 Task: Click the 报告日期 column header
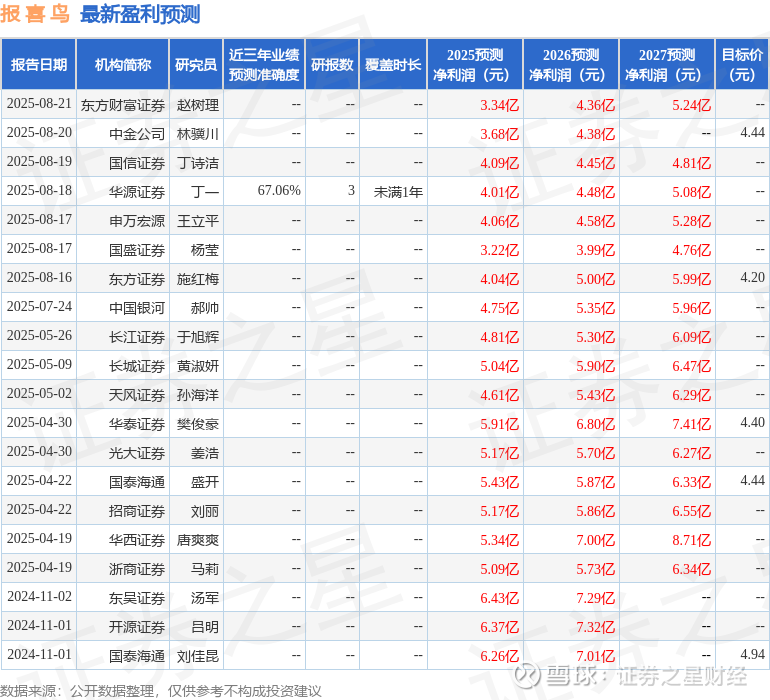(x=39, y=64)
